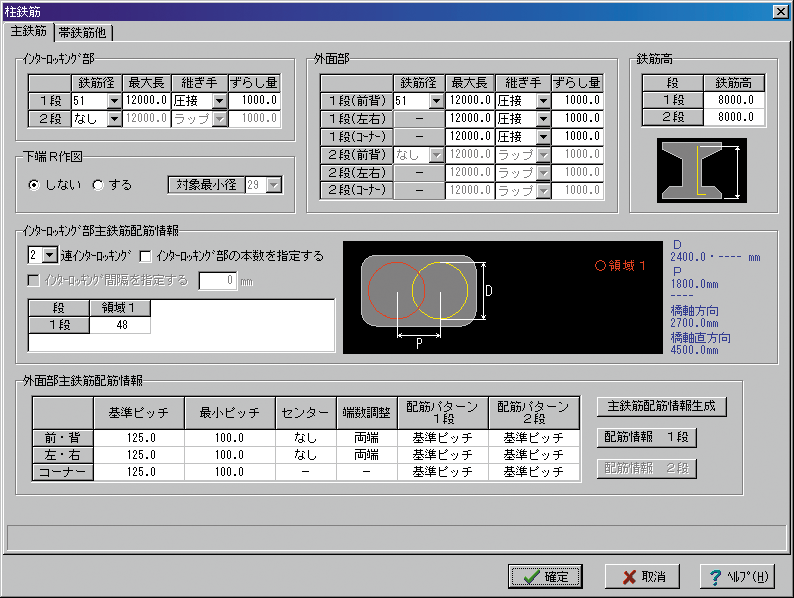The image size is (794, 598).
Task: Click the 主鉄筋配筋情報生成 button
Action: click(661, 407)
